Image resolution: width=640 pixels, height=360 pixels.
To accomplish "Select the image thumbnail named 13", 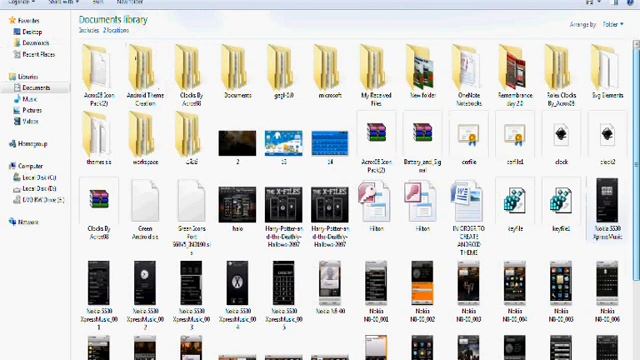I will coord(284,147).
